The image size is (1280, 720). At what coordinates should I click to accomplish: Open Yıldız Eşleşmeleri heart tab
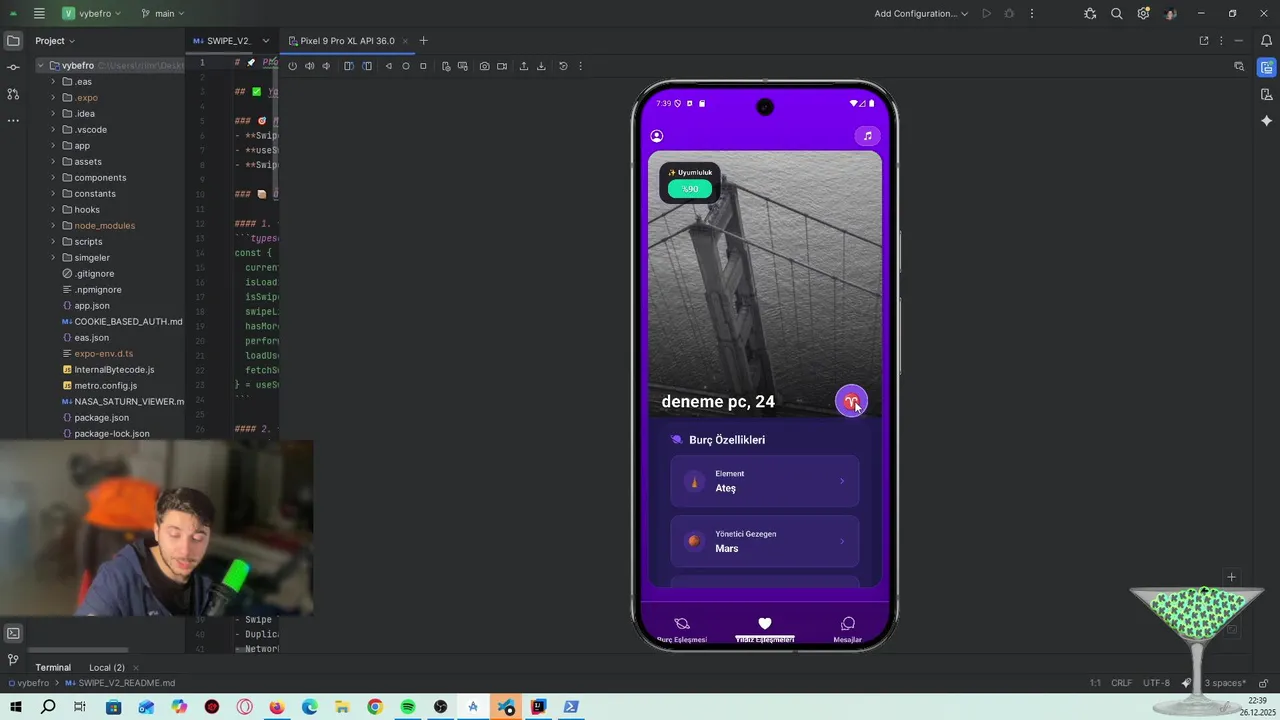click(765, 630)
